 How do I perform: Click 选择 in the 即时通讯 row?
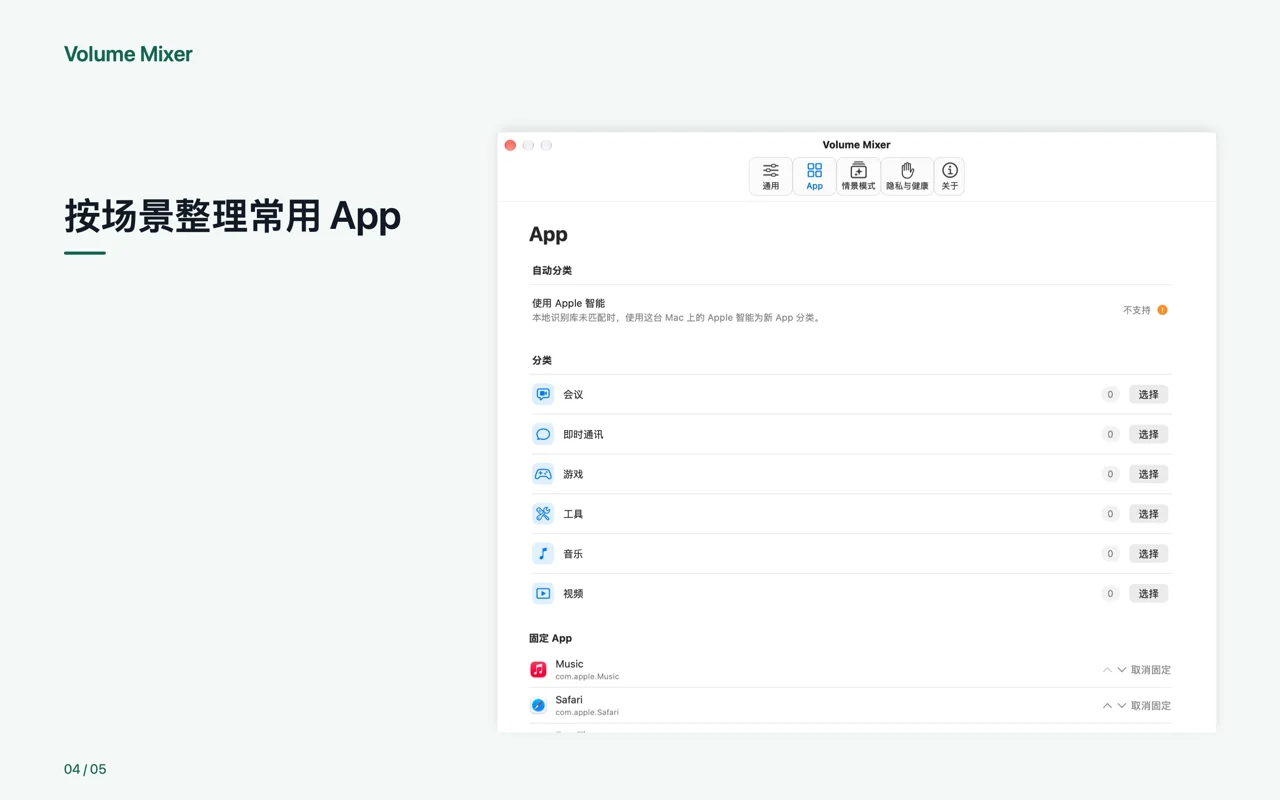coord(1148,434)
